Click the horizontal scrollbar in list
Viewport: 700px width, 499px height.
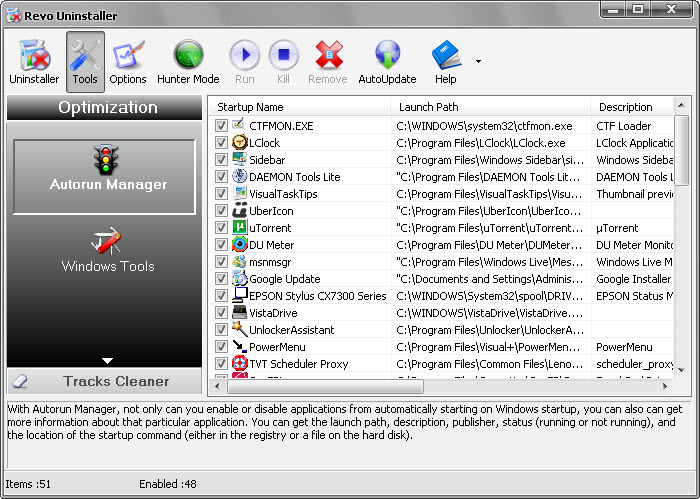[320, 386]
